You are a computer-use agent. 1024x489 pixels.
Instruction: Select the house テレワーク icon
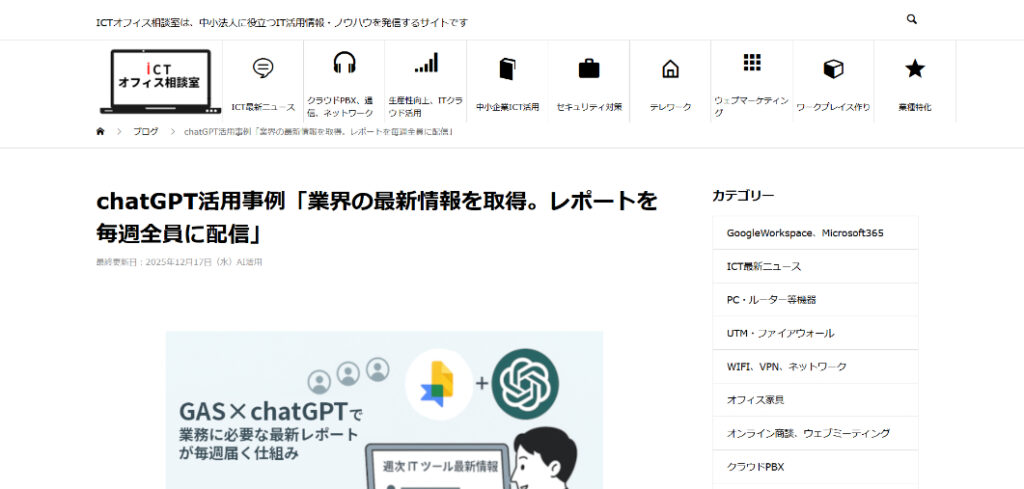(670, 69)
